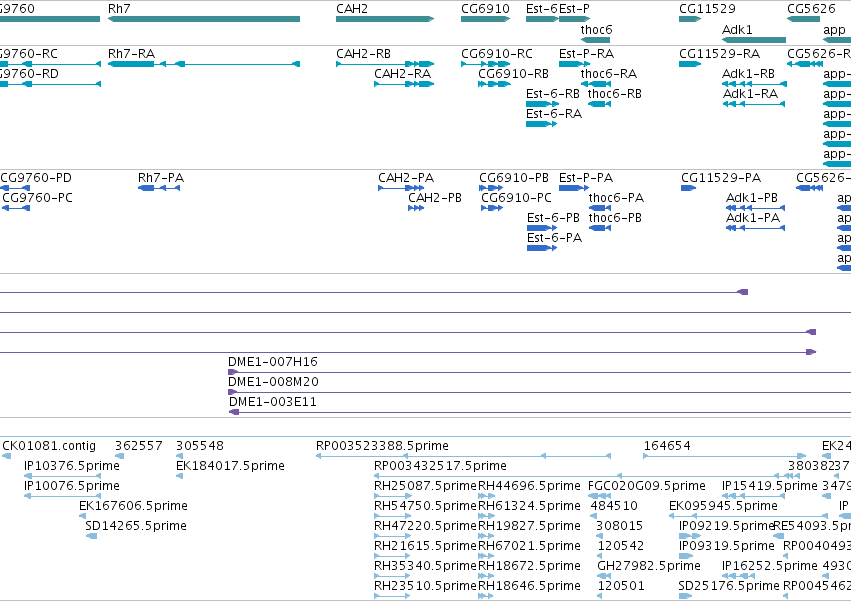This screenshot has width=851, height=601.
Task: Click the RH25087.5prime label
Action: point(425,486)
